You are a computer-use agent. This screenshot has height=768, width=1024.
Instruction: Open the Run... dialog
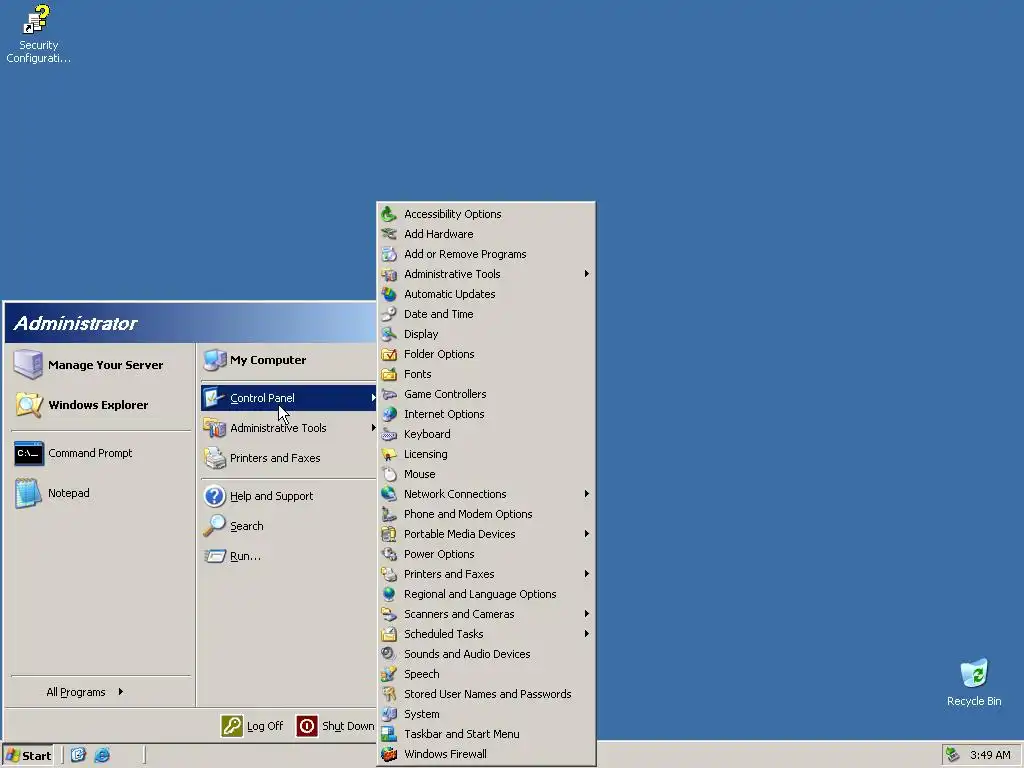pos(288,556)
